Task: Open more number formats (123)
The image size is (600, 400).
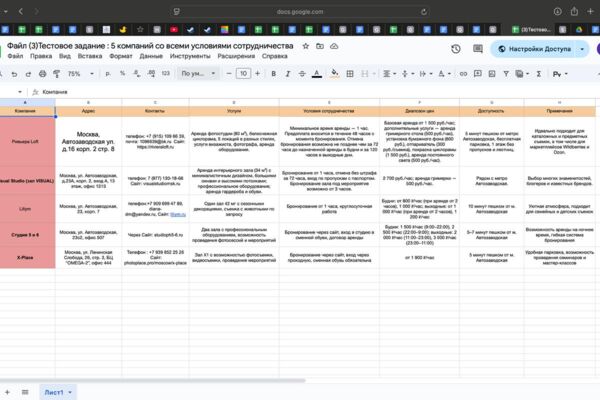Action: click(165, 73)
